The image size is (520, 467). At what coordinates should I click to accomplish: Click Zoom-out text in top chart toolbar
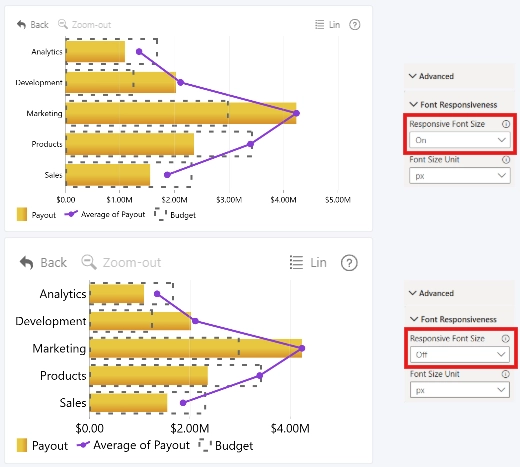click(91, 25)
